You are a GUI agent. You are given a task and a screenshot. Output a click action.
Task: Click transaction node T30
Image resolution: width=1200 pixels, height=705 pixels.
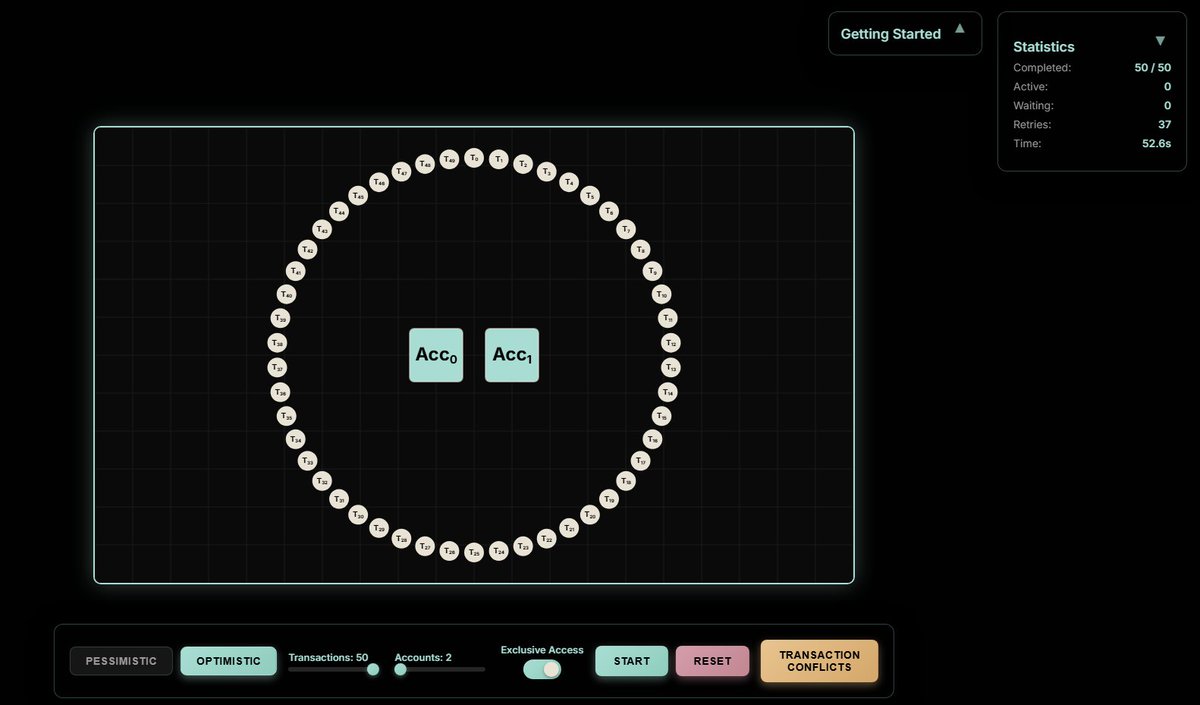pyautogui.click(x=358, y=515)
